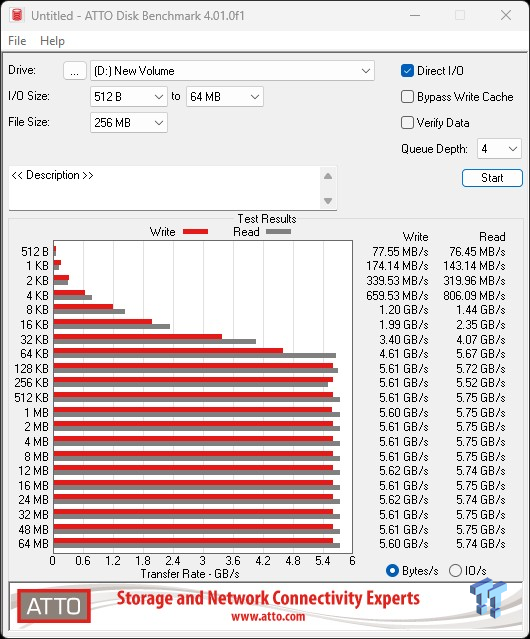Open the 512 B minimum I/O size dropdown

click(x=129, y=97)
